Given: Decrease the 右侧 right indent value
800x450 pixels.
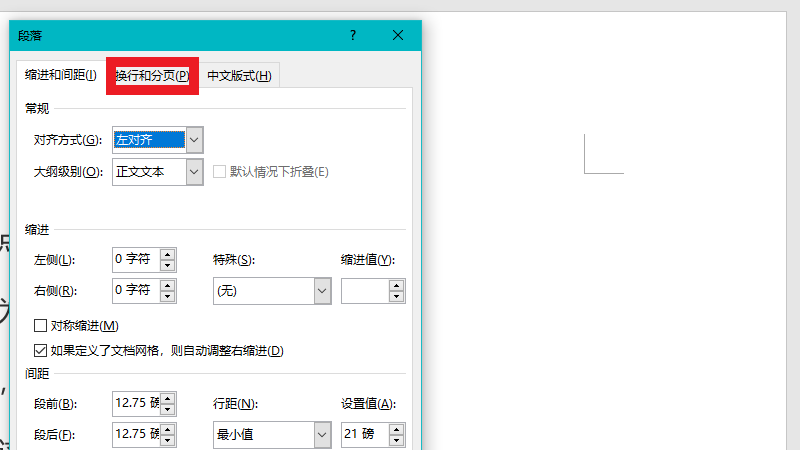Looking at the screenshot, I should [168, 297].
